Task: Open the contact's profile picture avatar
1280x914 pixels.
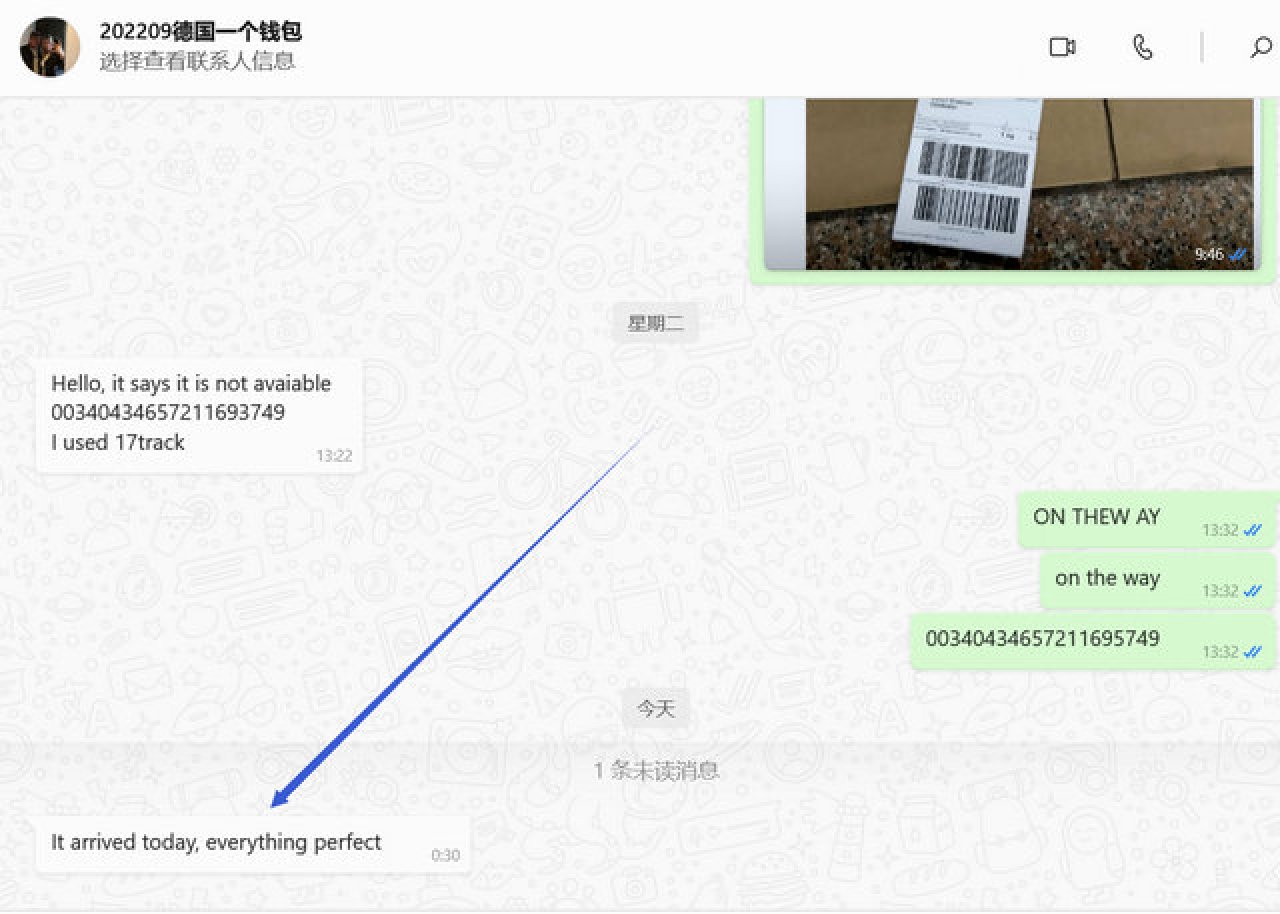Action: coord(50,47)
